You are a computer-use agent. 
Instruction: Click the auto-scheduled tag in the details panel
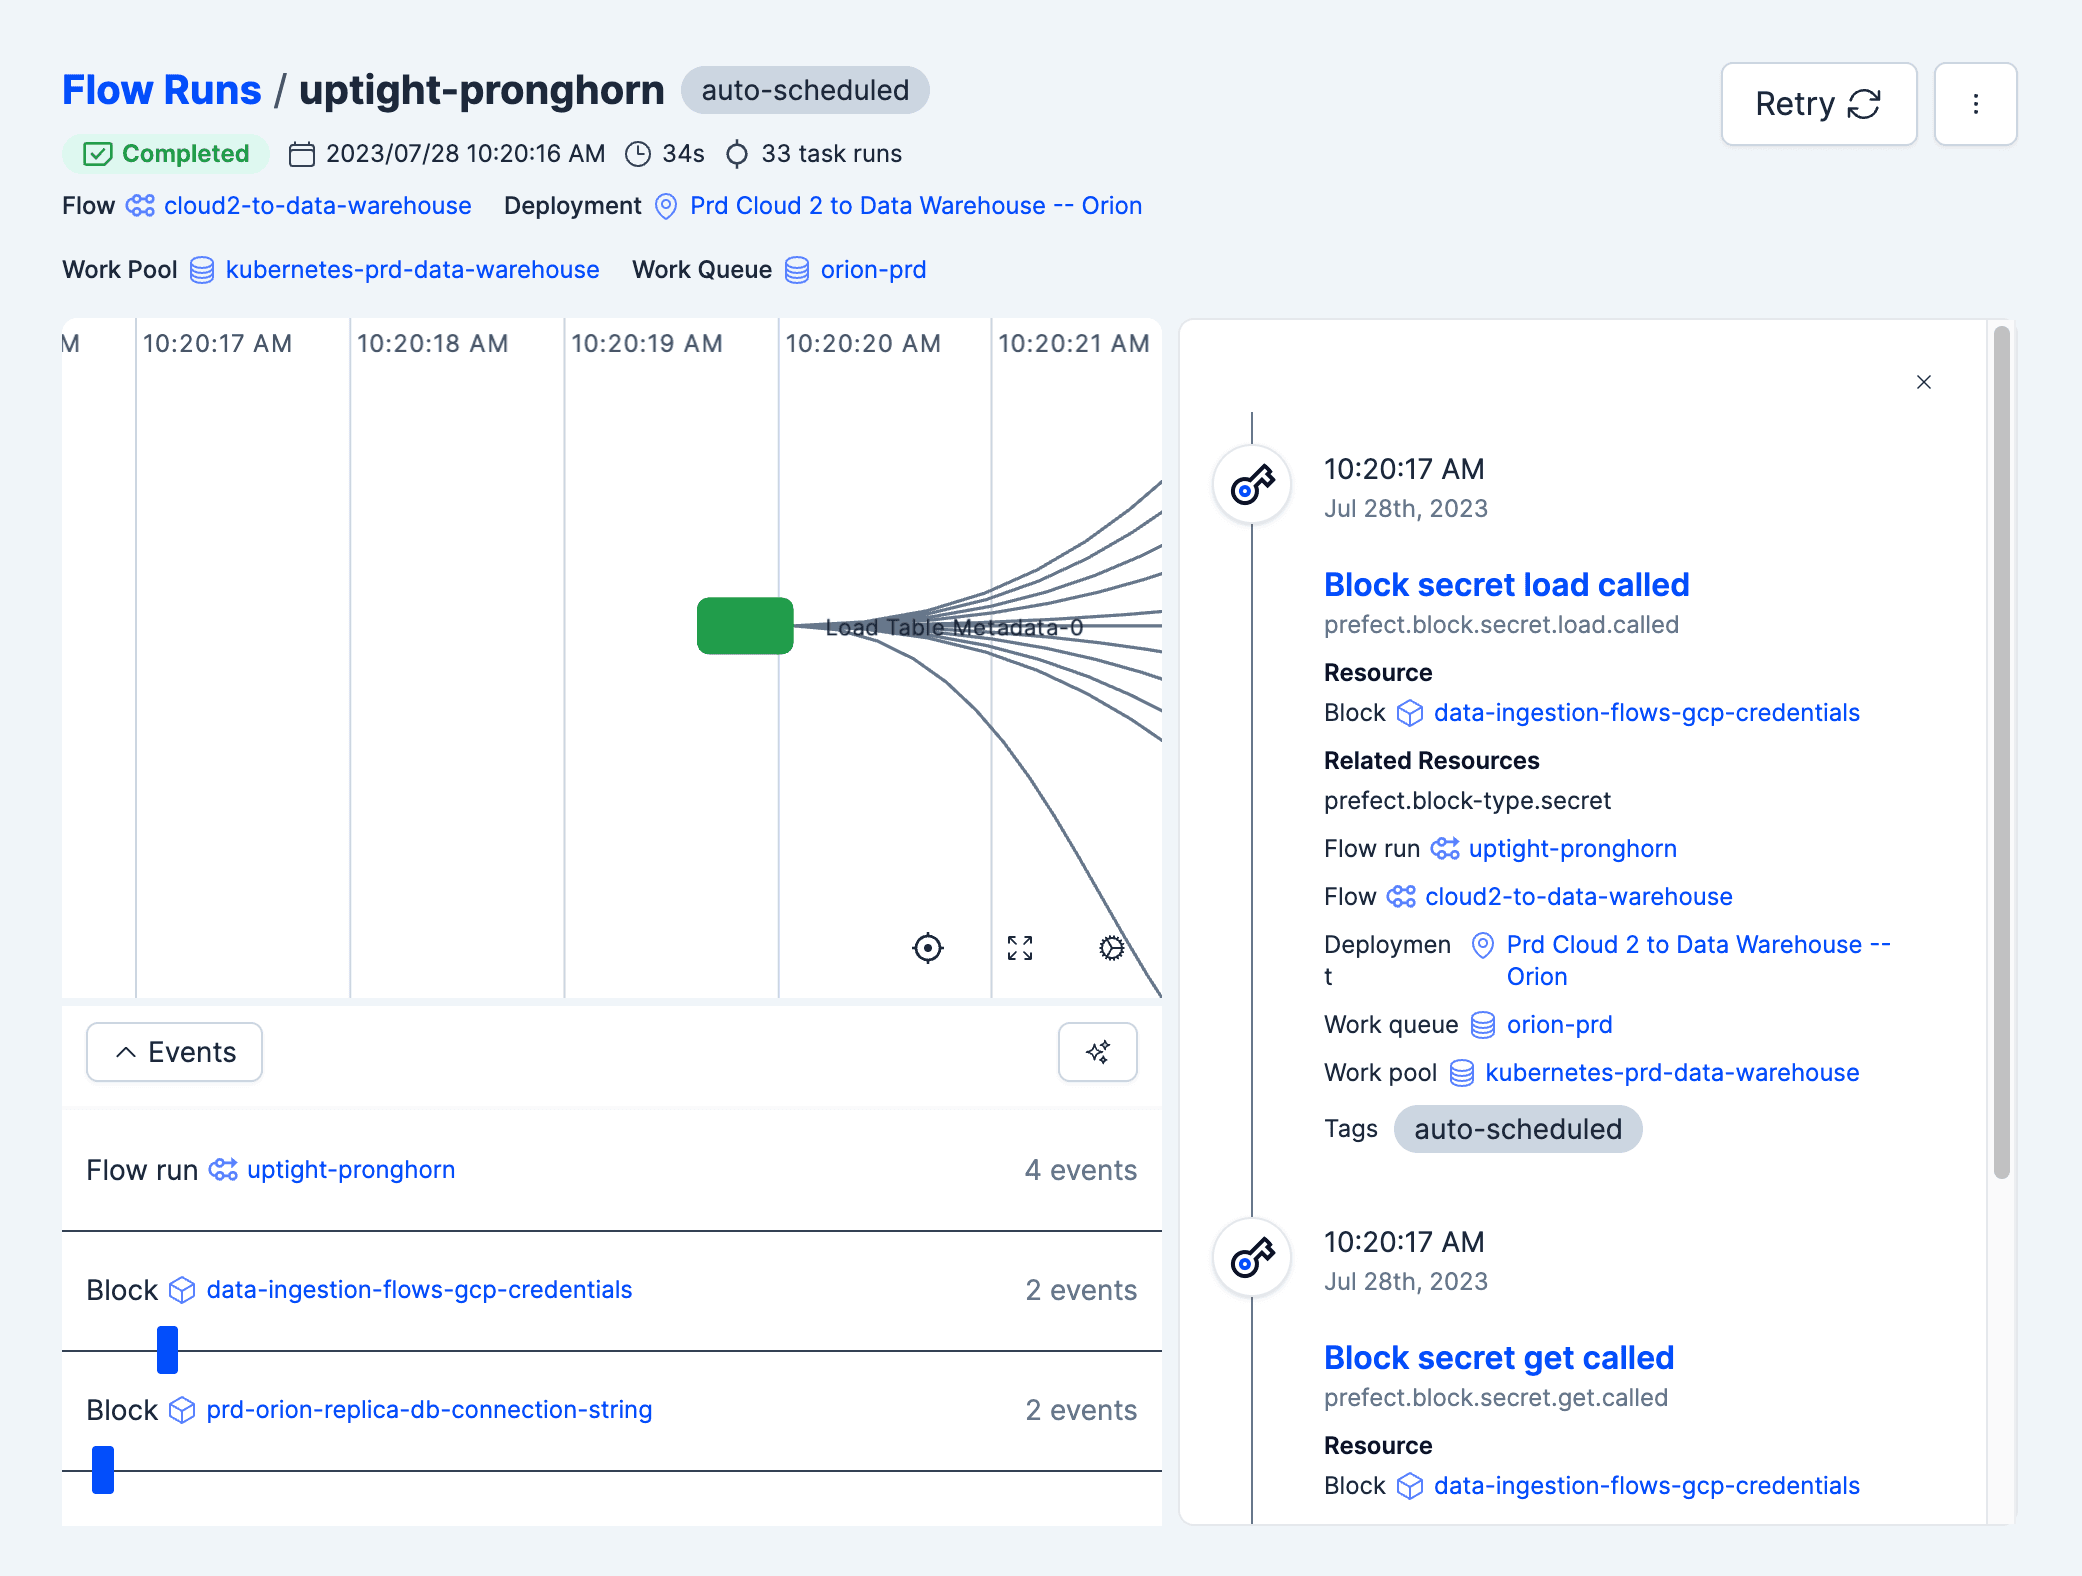(x=1516, y=1129)
